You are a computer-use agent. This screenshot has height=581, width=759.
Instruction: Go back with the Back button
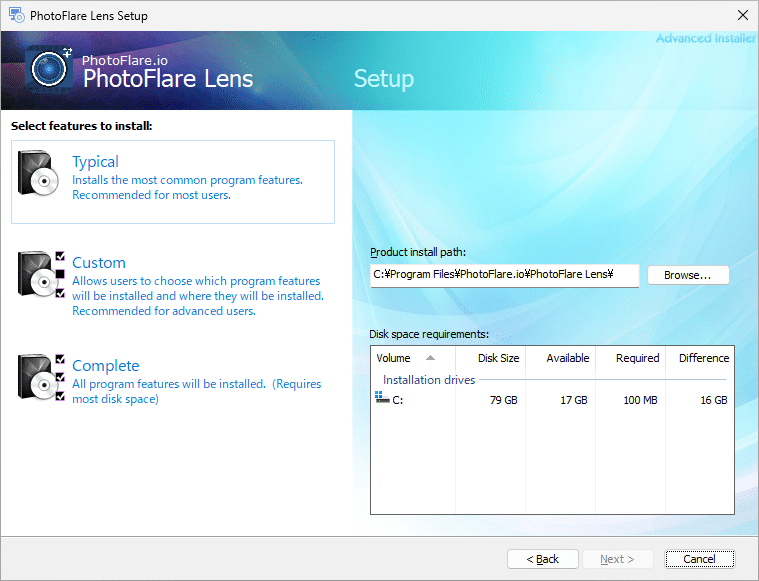tap(543, 559)
